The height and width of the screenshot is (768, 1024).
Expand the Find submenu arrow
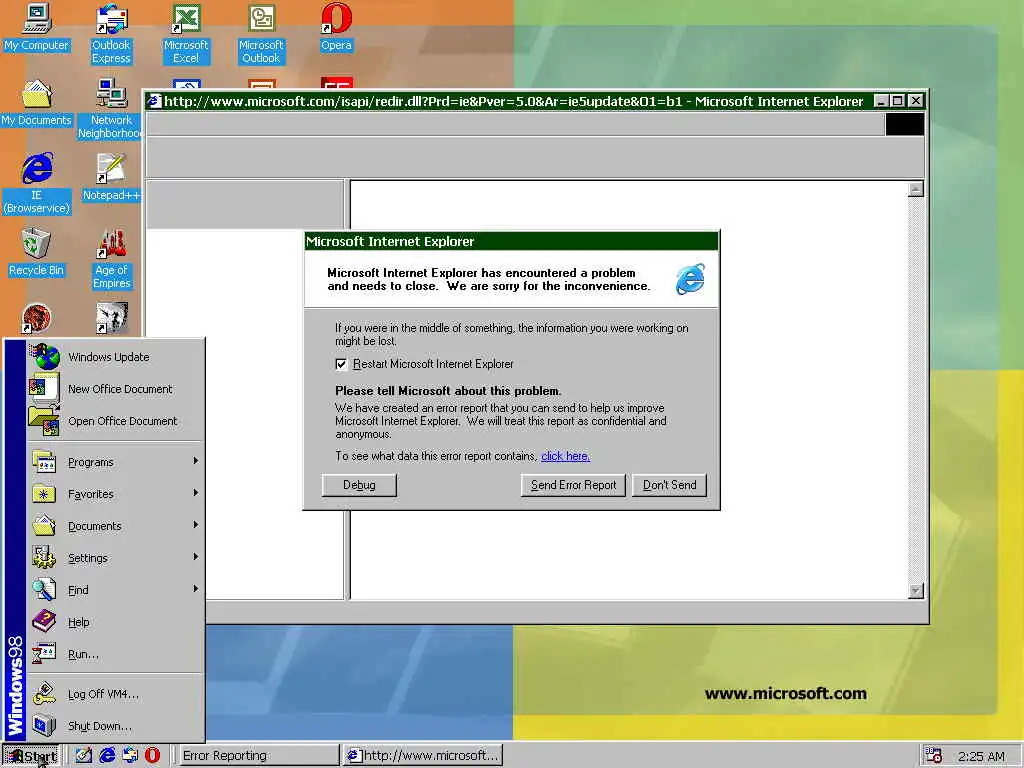tap(195, 589)
